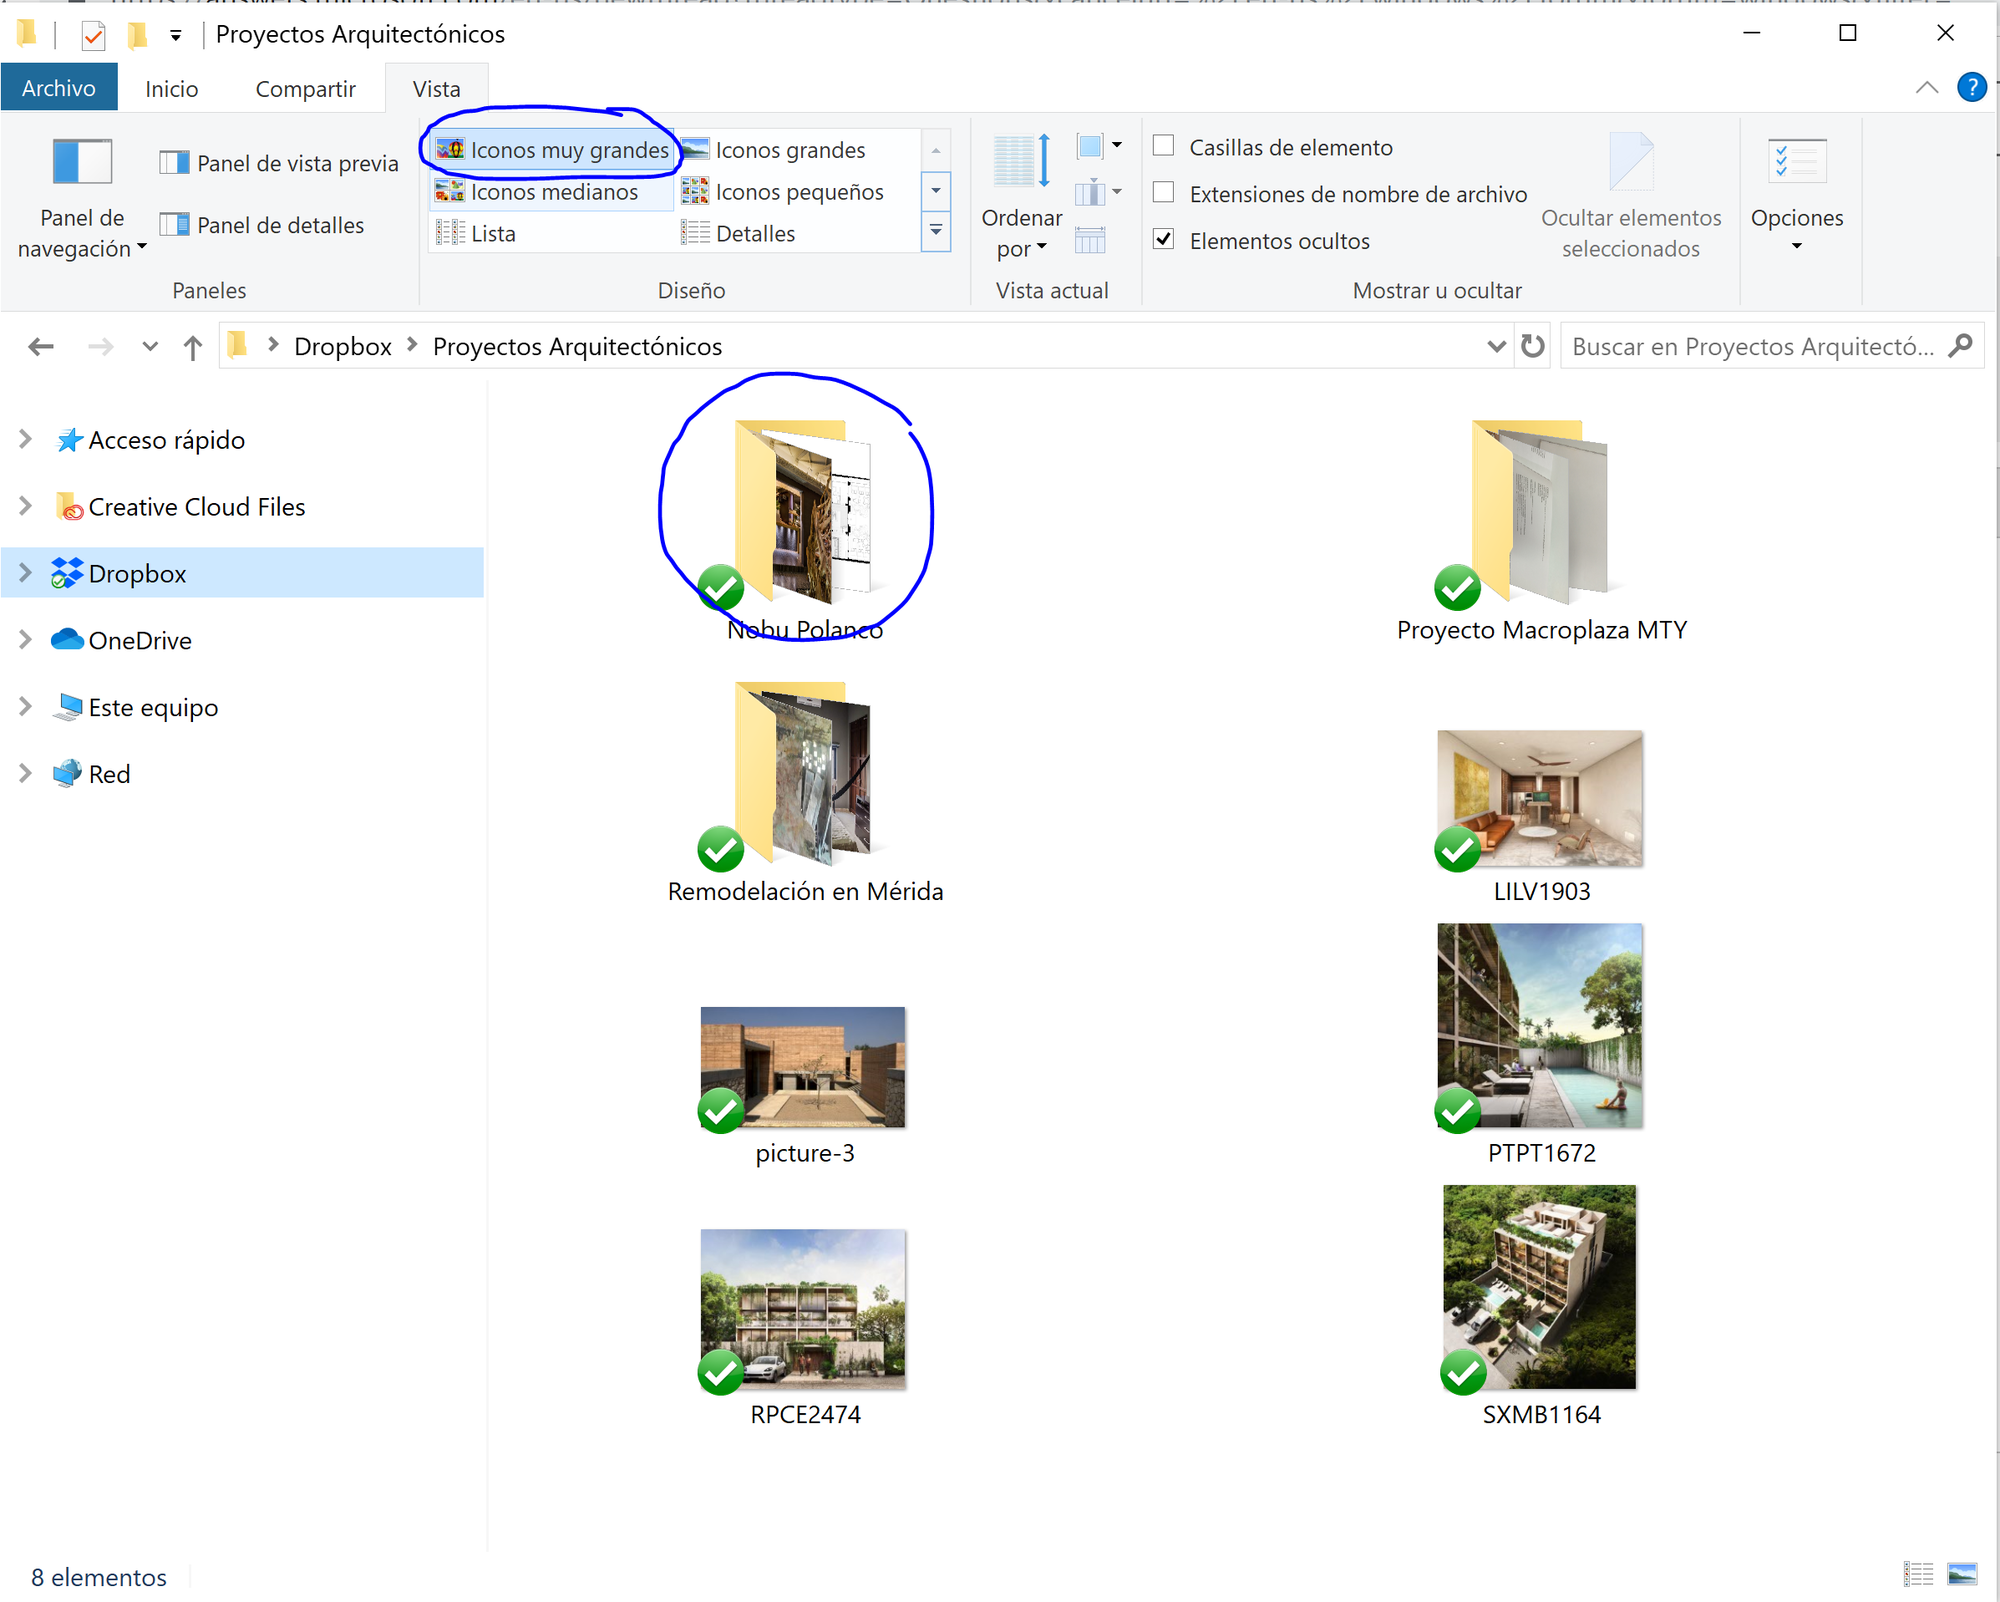Screen dimensions: 2000x1602
Task: Open the Panel de navegación dropdown
Action: click(x=82, y=200)
